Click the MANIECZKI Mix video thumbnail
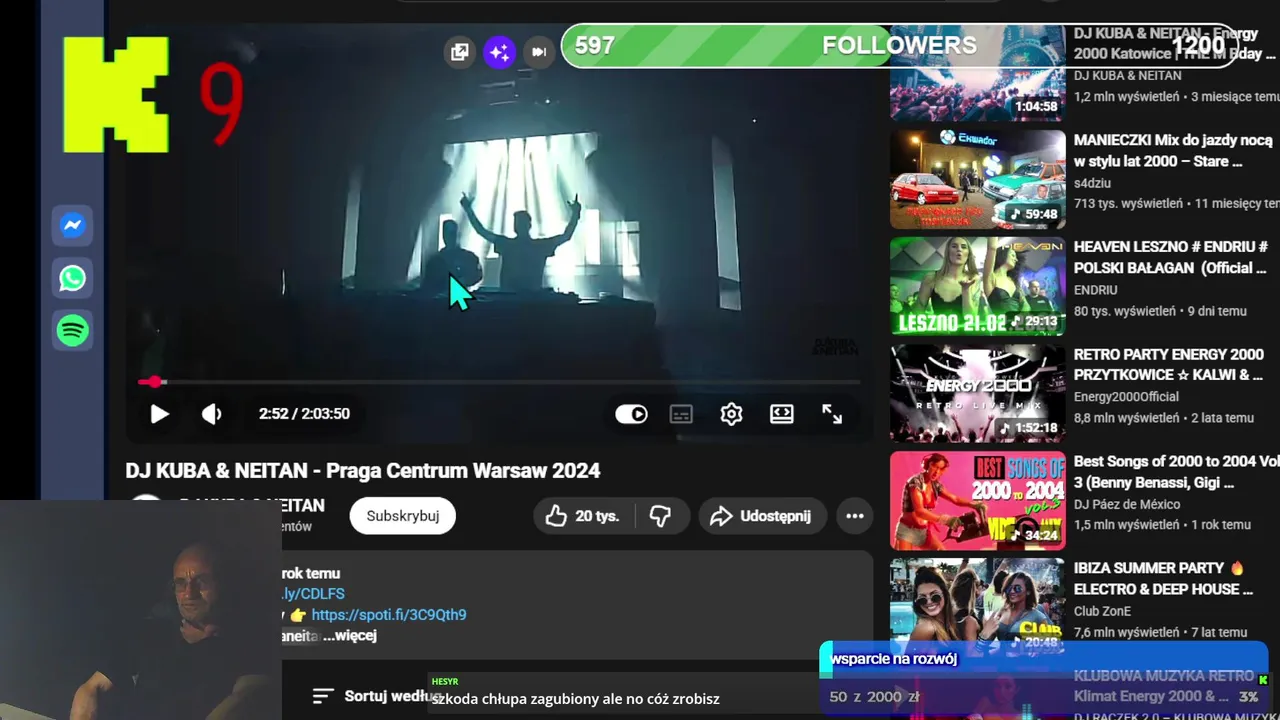This screenshot has width=1280, height=720. point(977,179)
